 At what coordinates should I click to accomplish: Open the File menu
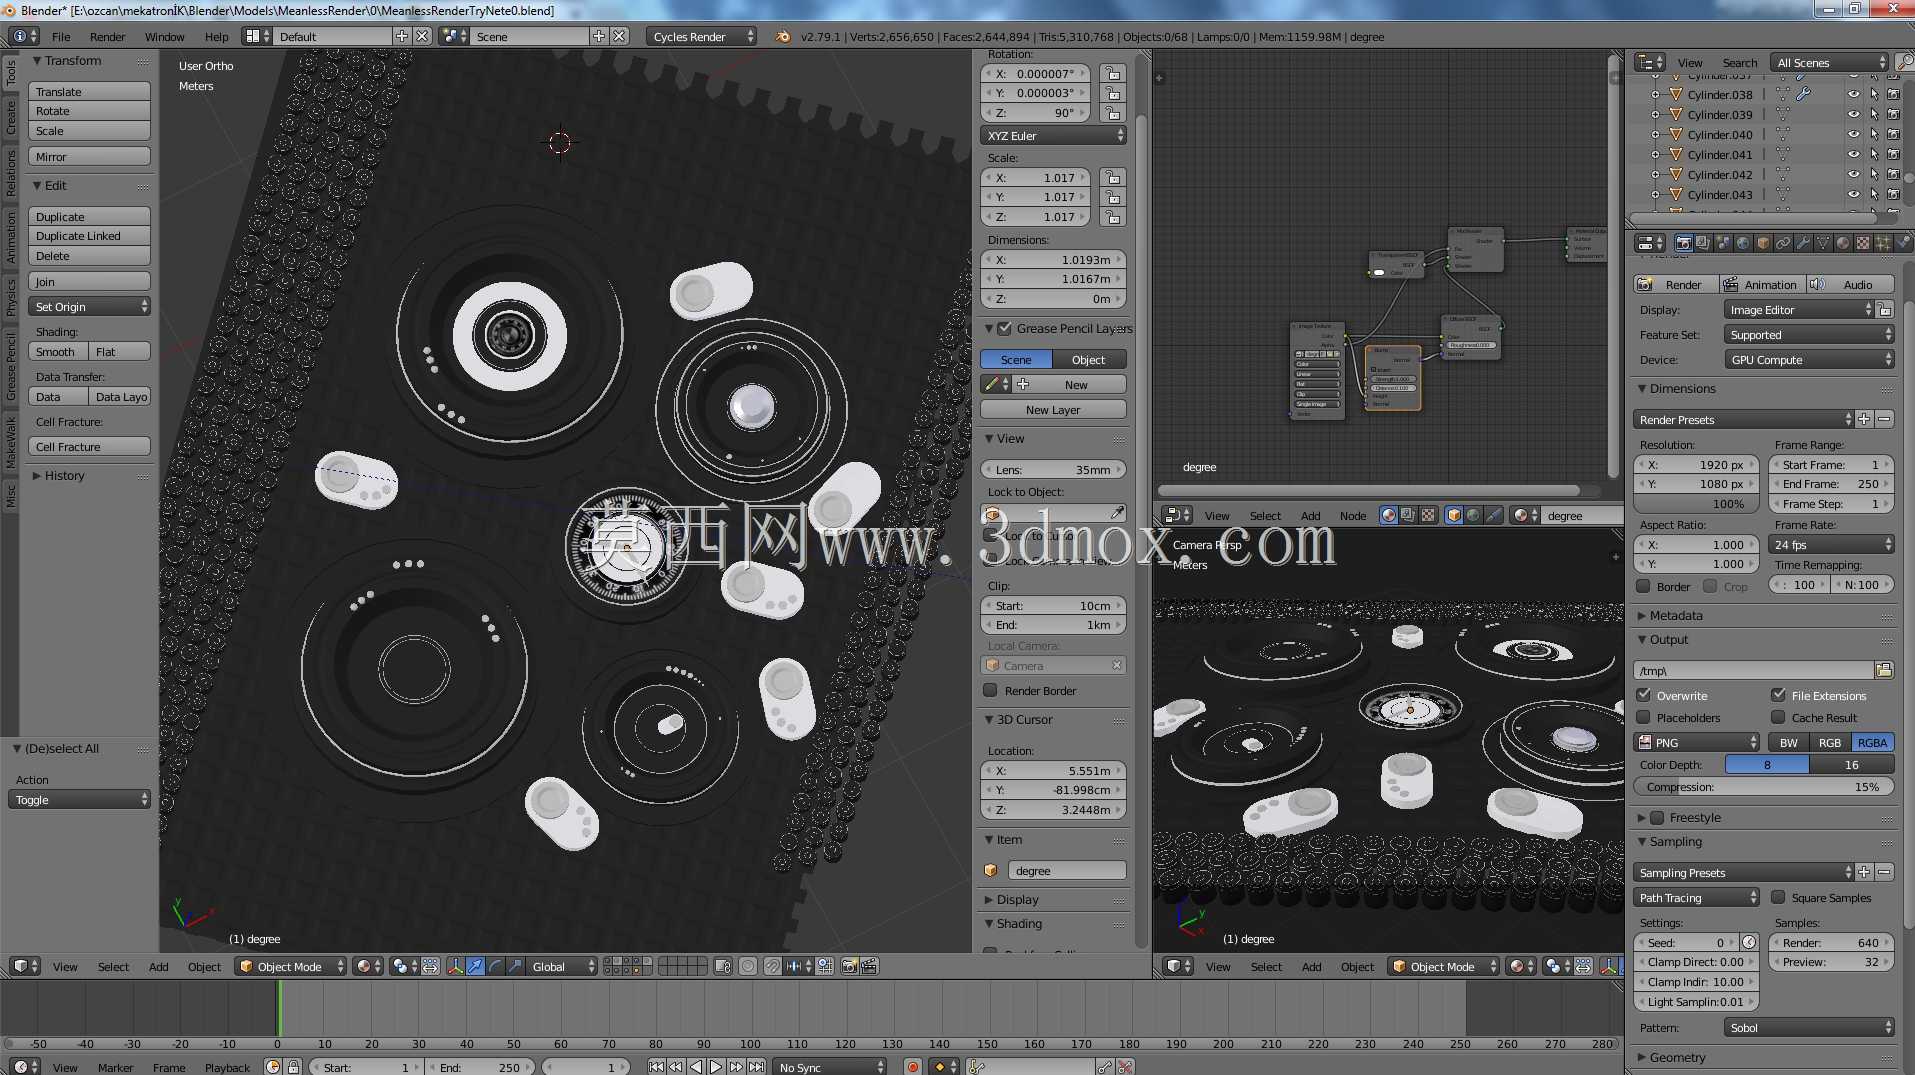61,37
